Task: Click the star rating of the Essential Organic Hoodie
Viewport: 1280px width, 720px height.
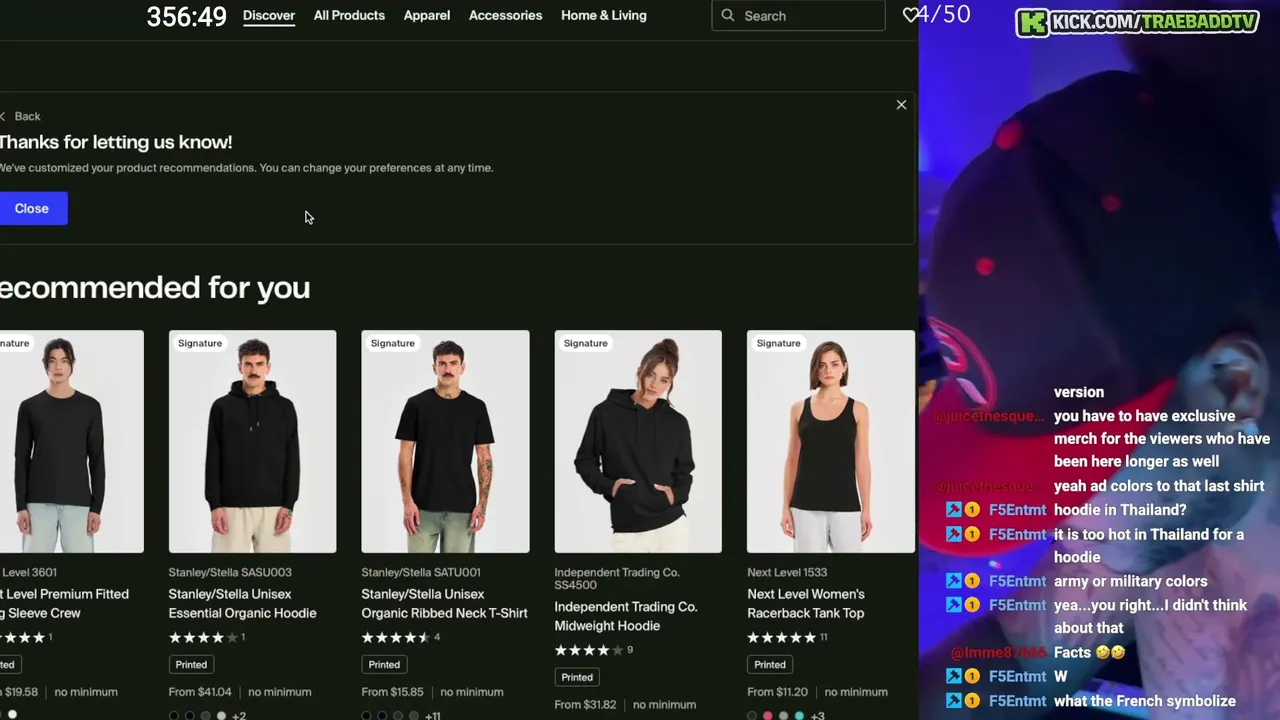Action: [205, 637]
